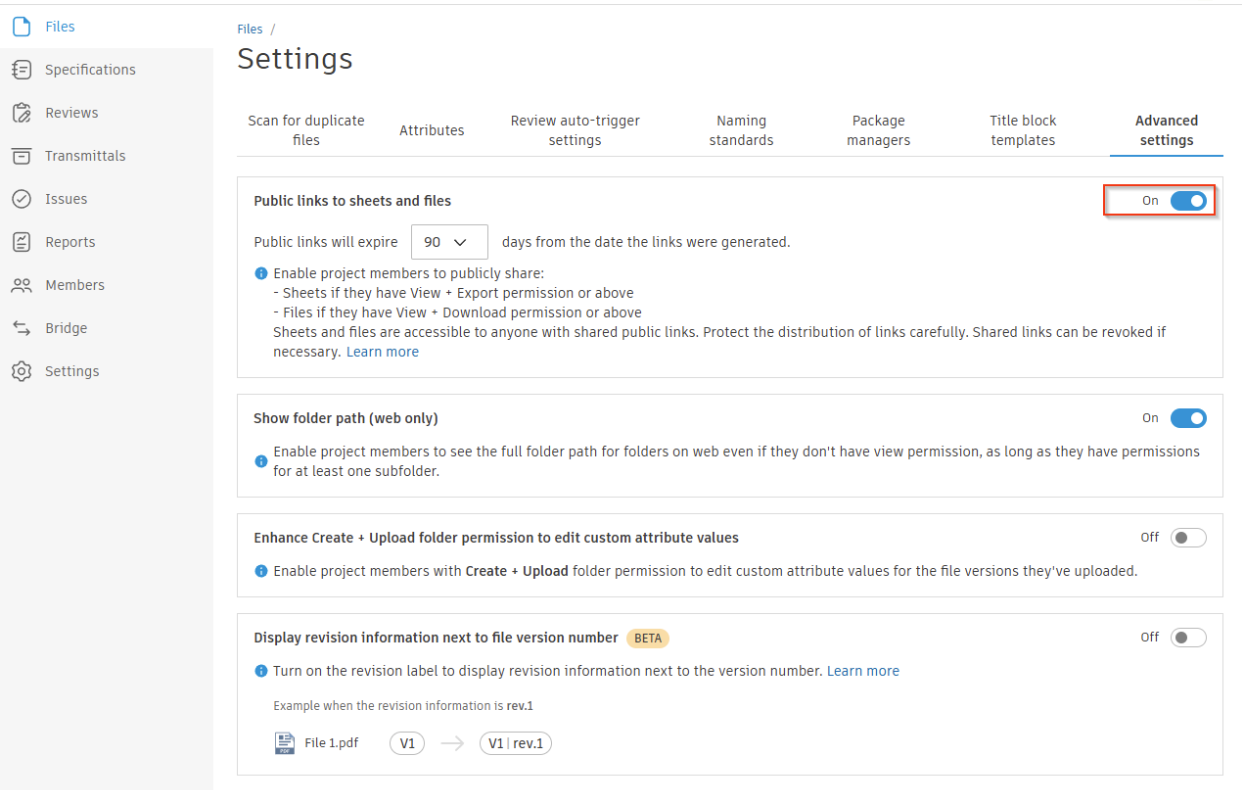
Task: Select the Advanced settings tab
Action: tap(1167, 130)
